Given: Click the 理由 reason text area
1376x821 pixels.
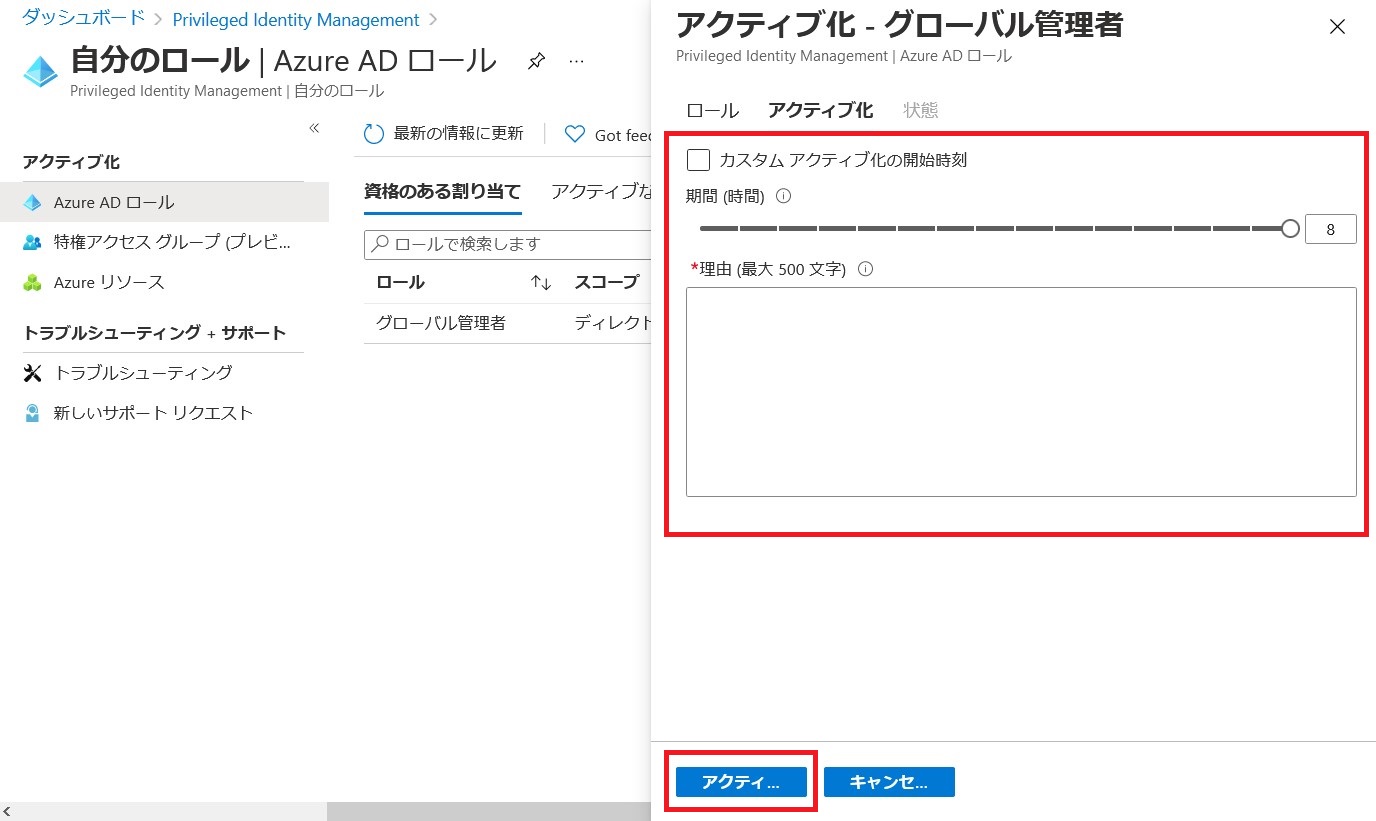Looking at the screenshot, I should point(1021,392).
